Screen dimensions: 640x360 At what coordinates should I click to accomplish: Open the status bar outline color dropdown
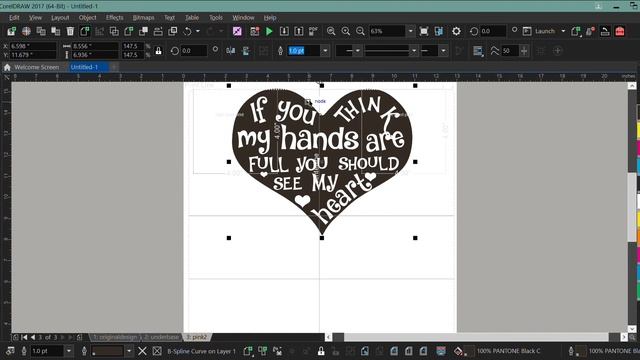(129, 351)
